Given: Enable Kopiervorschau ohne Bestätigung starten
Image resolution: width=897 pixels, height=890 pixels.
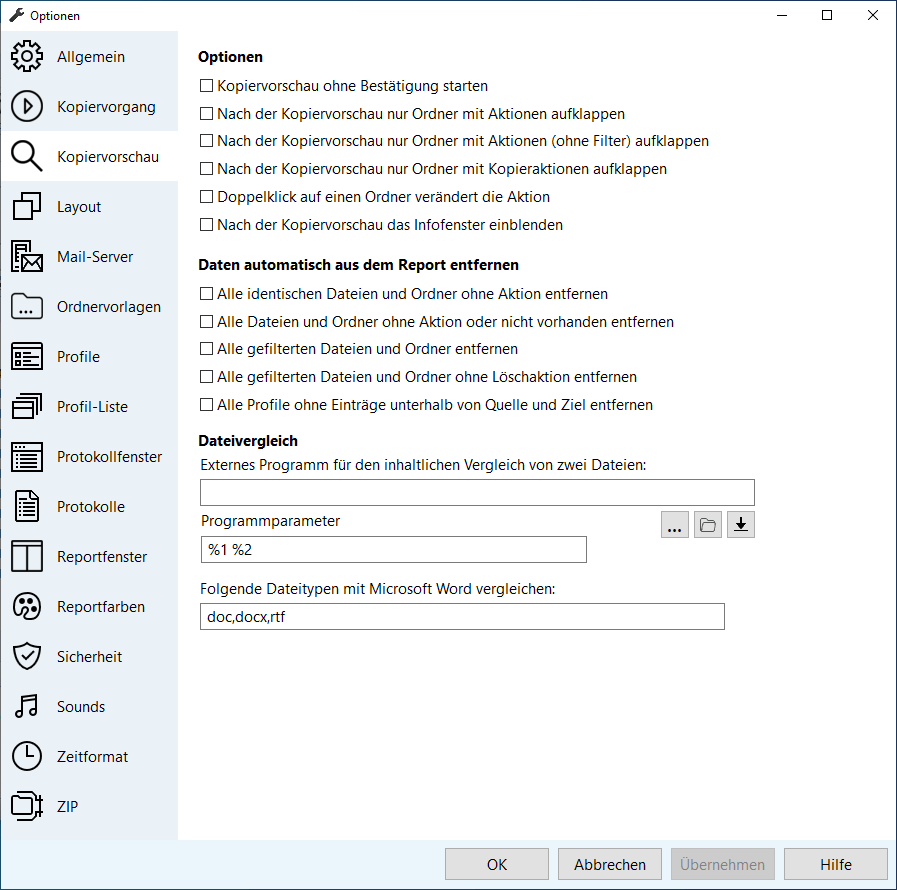Looking at the screenshot, I should pos(208,87).
